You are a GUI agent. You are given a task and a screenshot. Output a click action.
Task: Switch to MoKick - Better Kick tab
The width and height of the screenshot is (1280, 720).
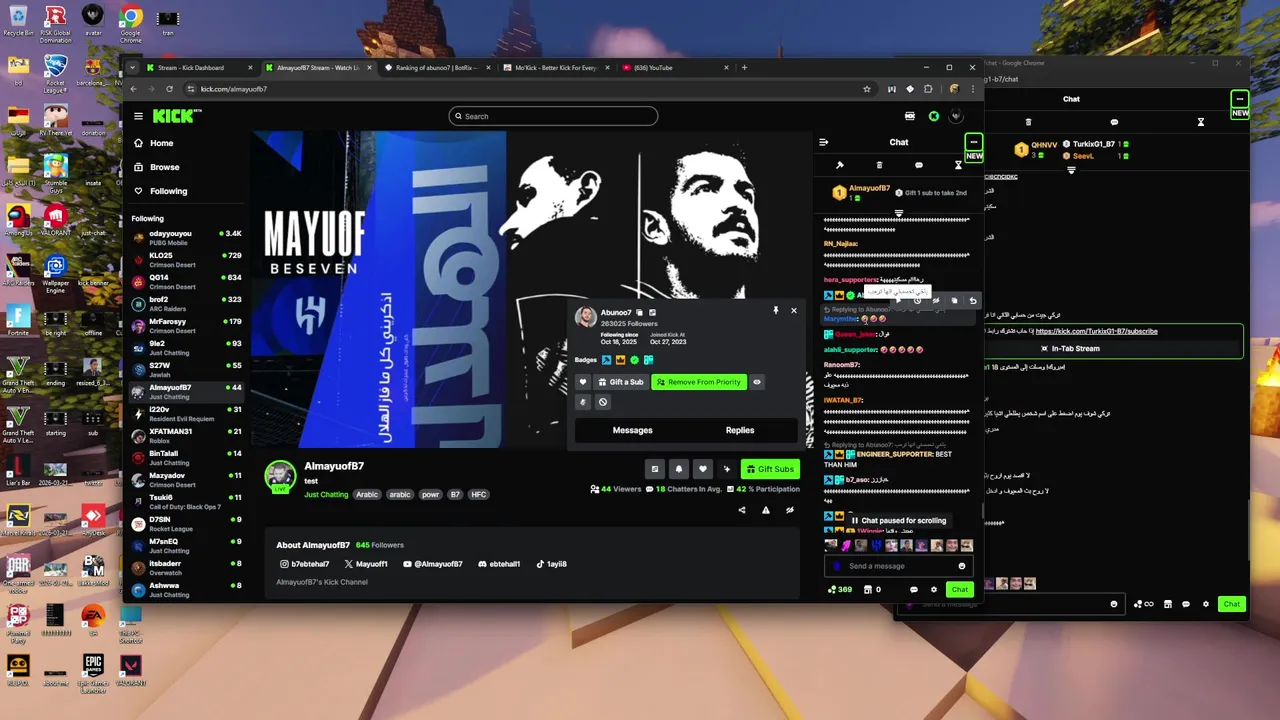556,68
